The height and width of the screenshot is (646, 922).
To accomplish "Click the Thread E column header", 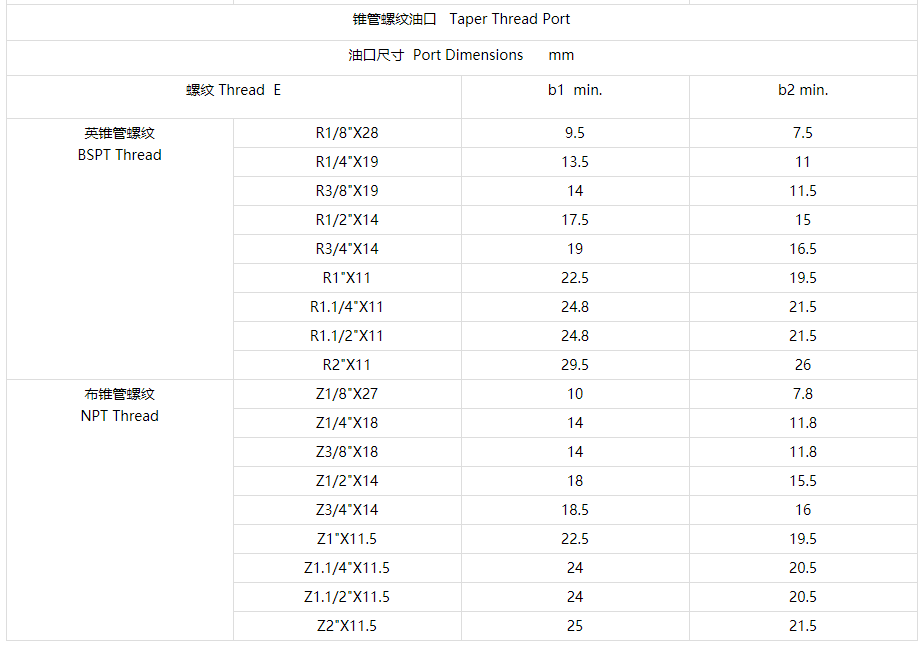I will pyautogui.click(x=234, y=97).
